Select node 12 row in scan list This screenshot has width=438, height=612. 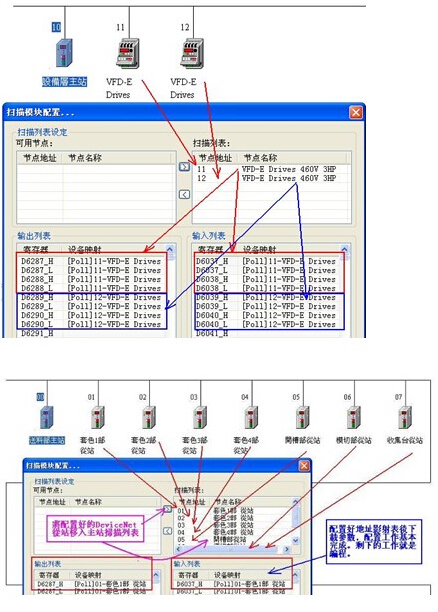tap(271, 178)
